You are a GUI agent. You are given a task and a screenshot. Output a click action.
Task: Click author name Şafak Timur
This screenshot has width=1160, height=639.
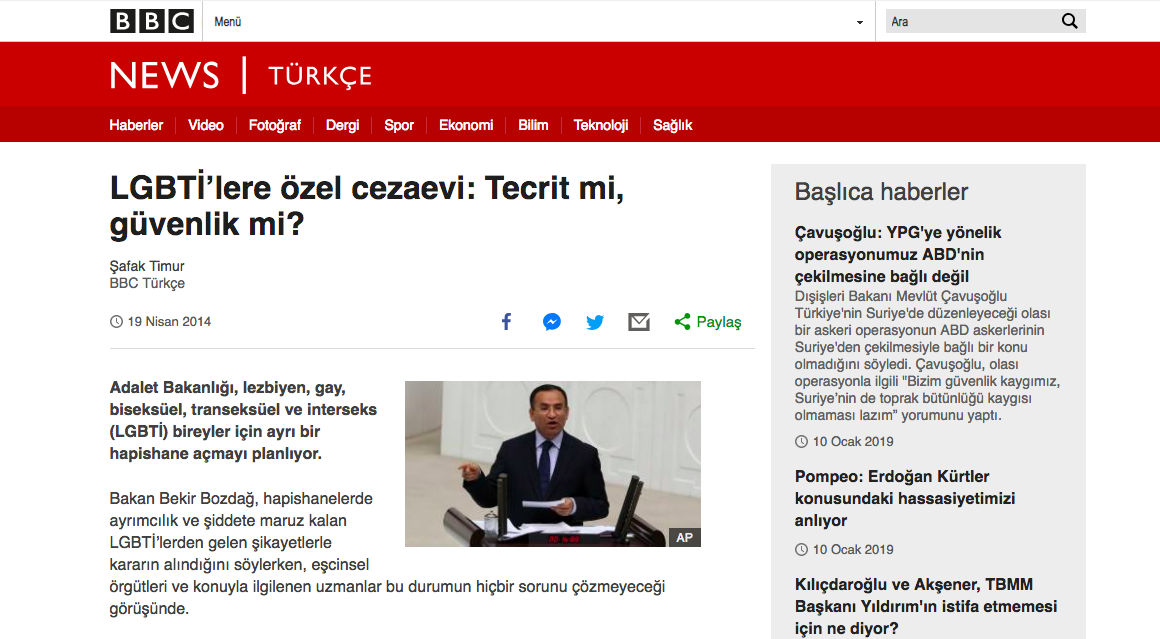(x=141, y=266)
